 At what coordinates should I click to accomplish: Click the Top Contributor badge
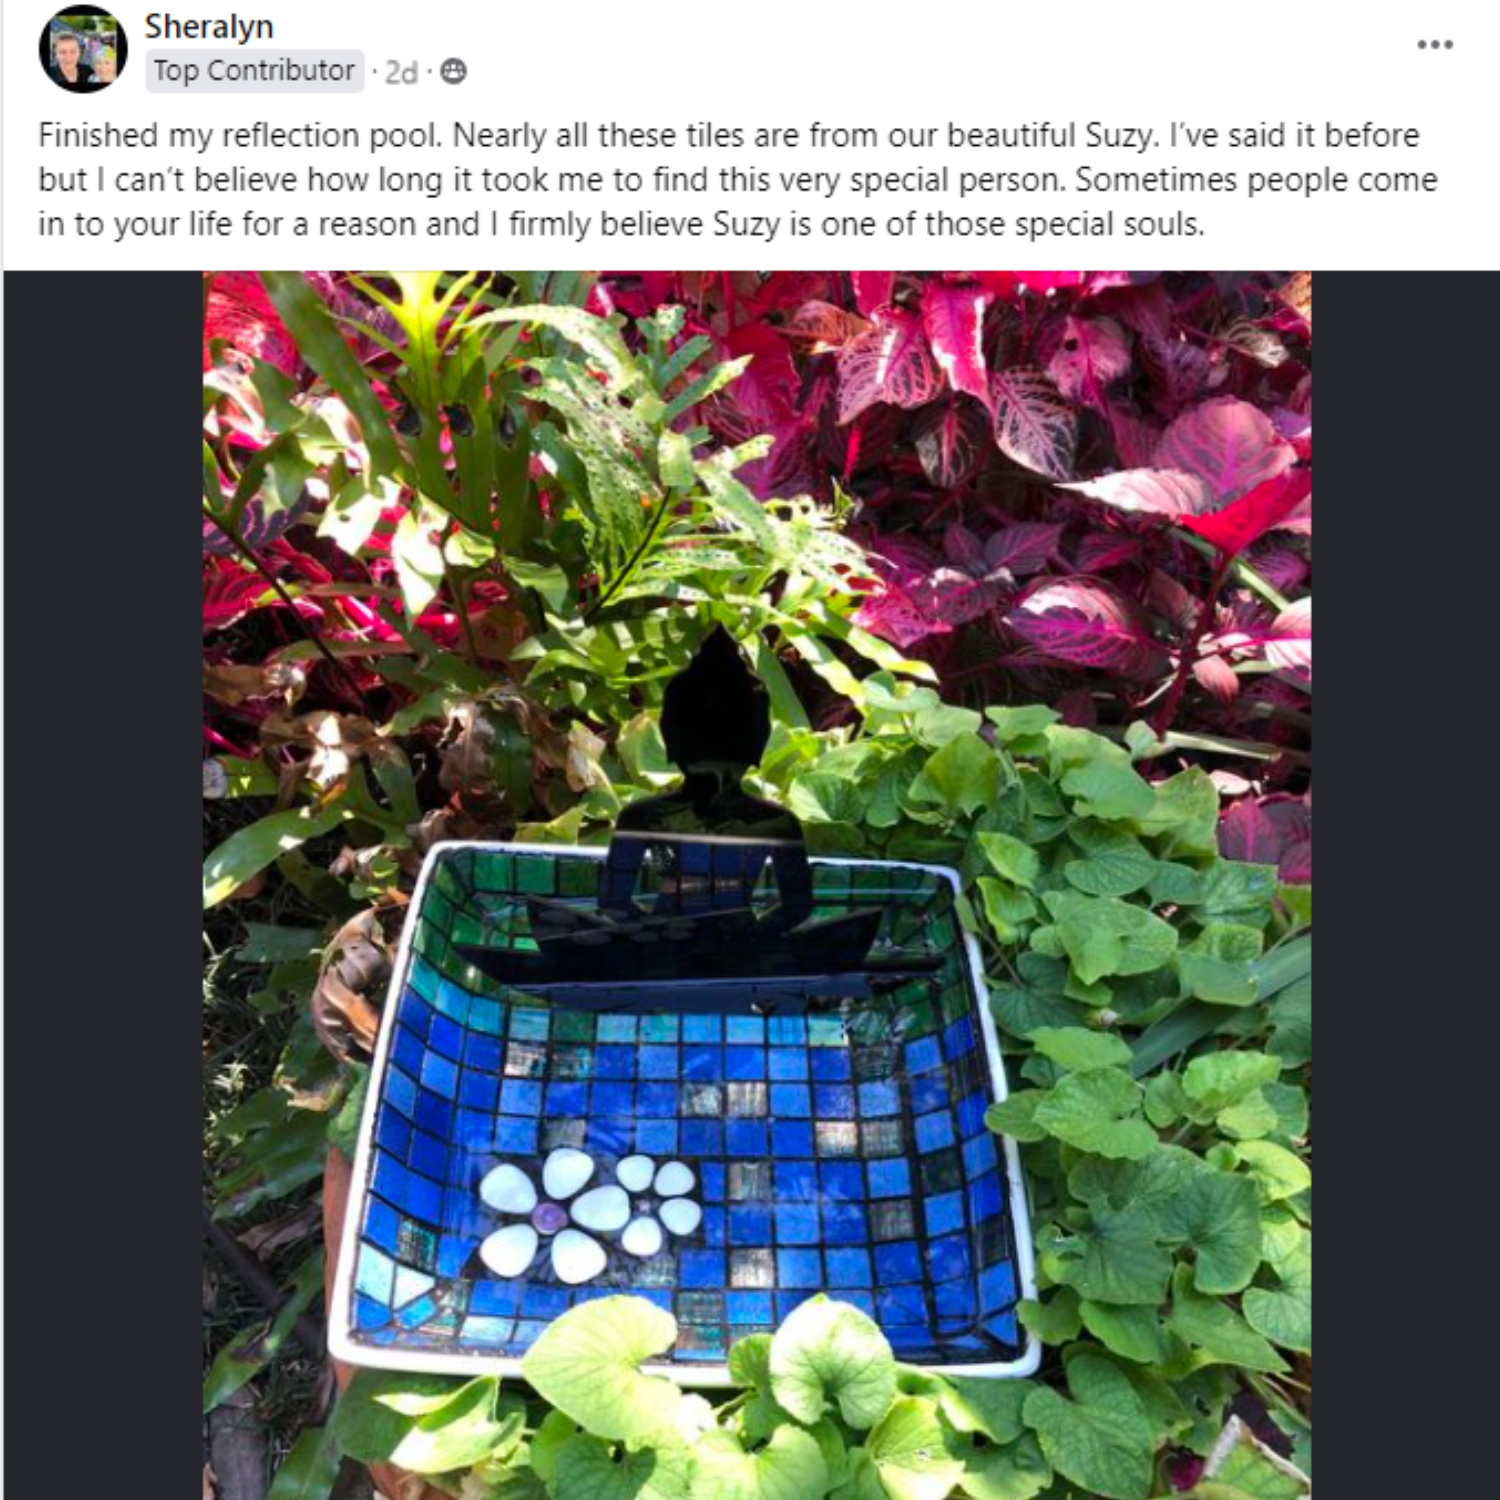pyautogui.click(x=254, y=71)
